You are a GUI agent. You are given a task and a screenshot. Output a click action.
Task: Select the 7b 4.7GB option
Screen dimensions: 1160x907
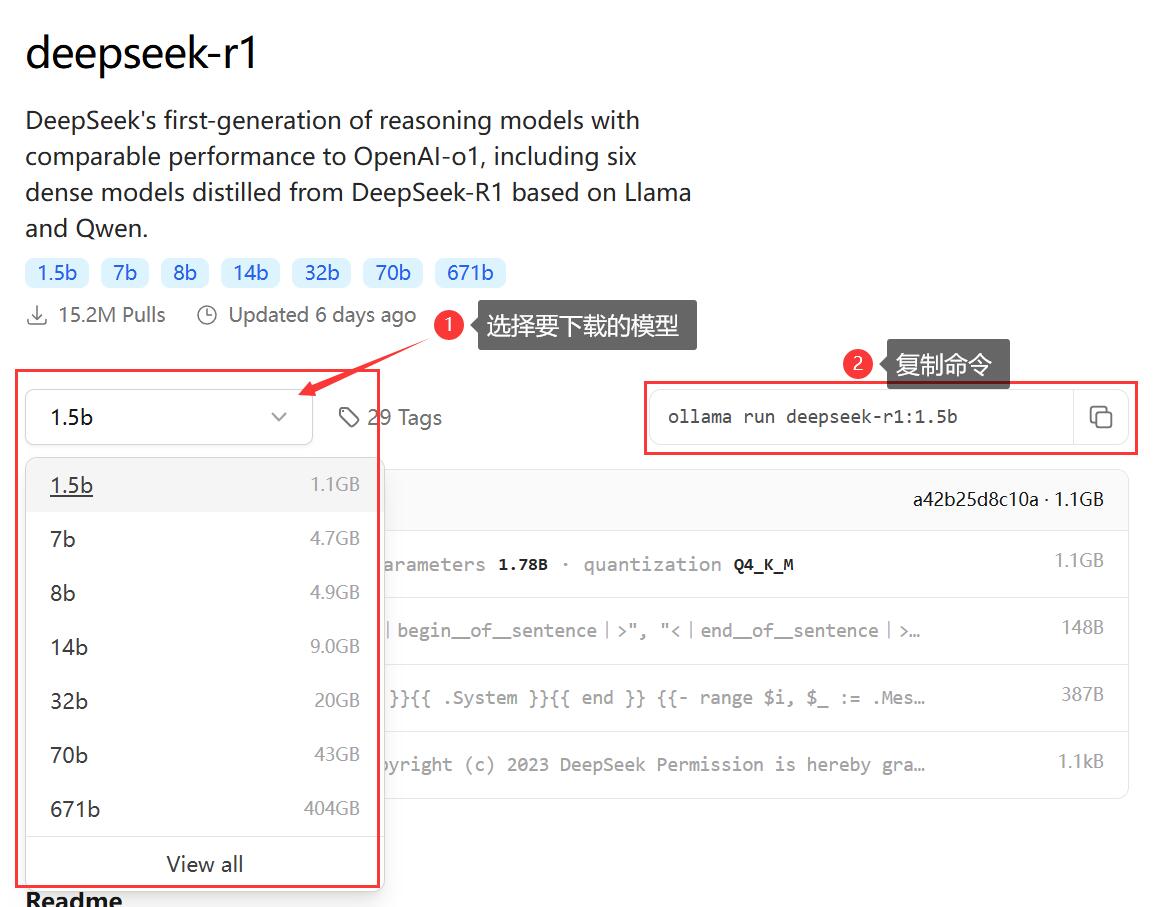tap(204, 539)
